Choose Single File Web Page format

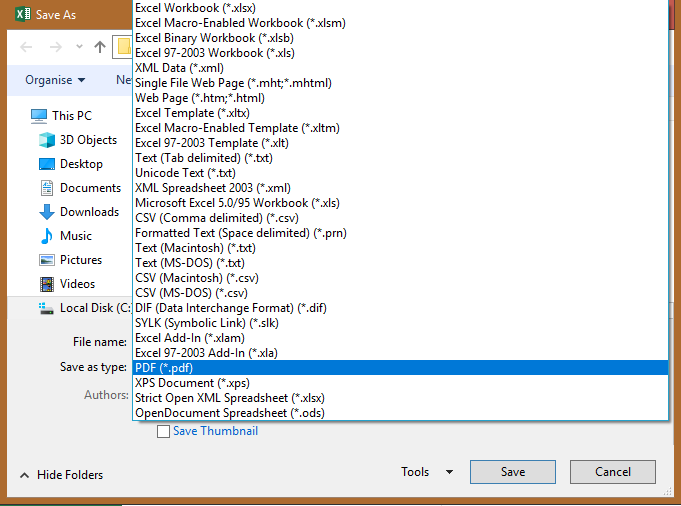pyautogui.click(x=400, y=83)
